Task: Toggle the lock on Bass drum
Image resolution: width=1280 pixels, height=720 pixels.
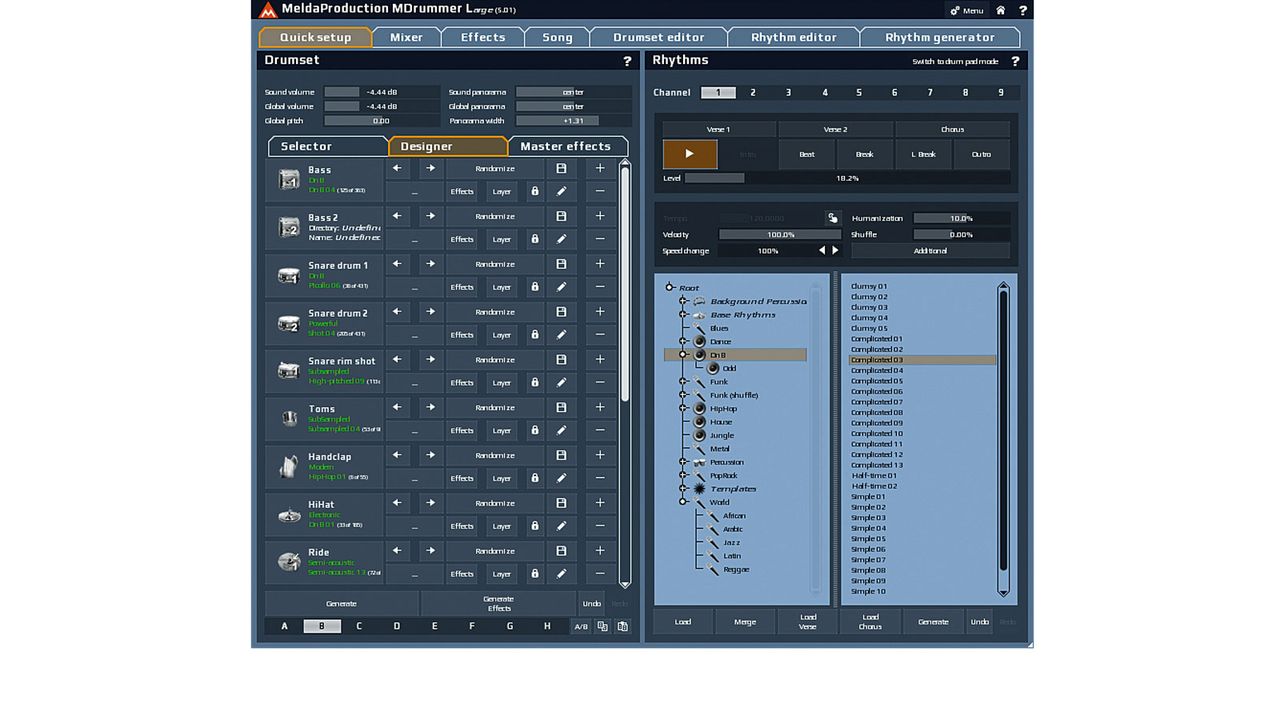Action: [x=535, y=191]
